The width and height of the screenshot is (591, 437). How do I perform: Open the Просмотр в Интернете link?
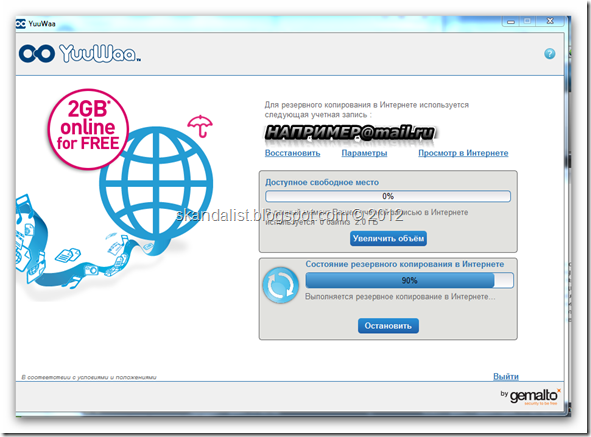tap(463, 153)
